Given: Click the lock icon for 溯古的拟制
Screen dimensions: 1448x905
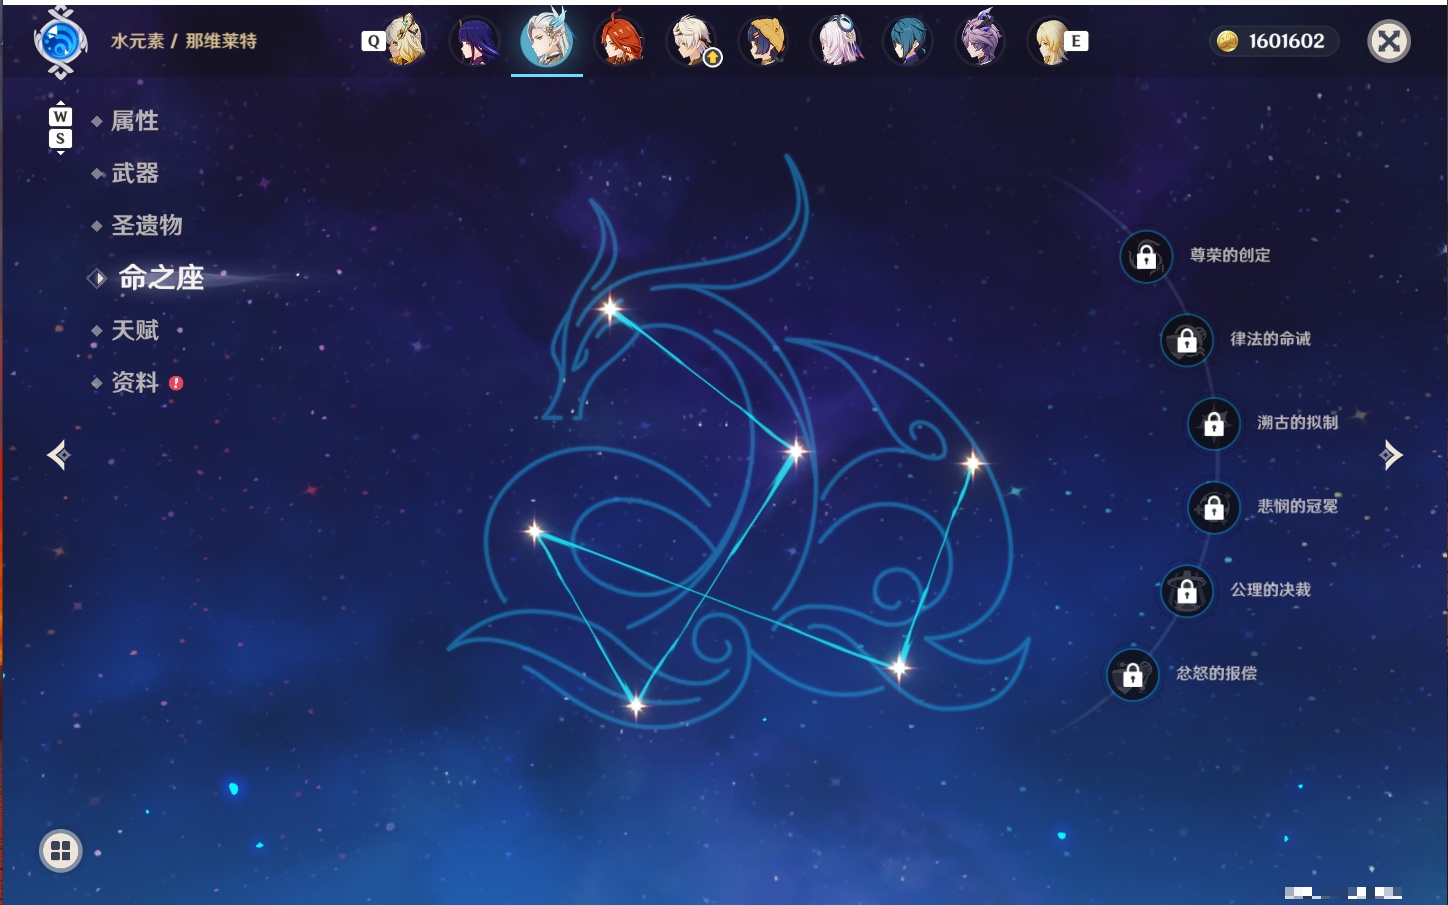Looking at the screenshot, I should click(x=1214, y=424).
